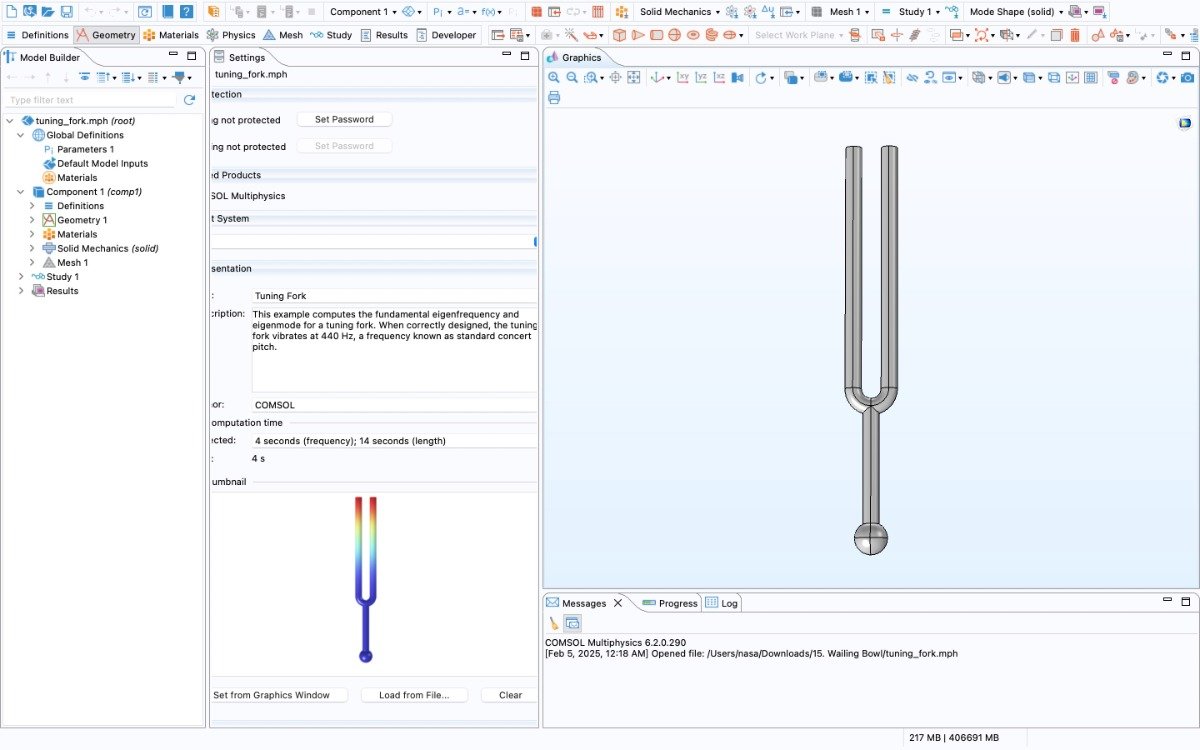Toggle the message window lock icon
Viewport: 1200px width, 750px height.
tap(572, 623)
